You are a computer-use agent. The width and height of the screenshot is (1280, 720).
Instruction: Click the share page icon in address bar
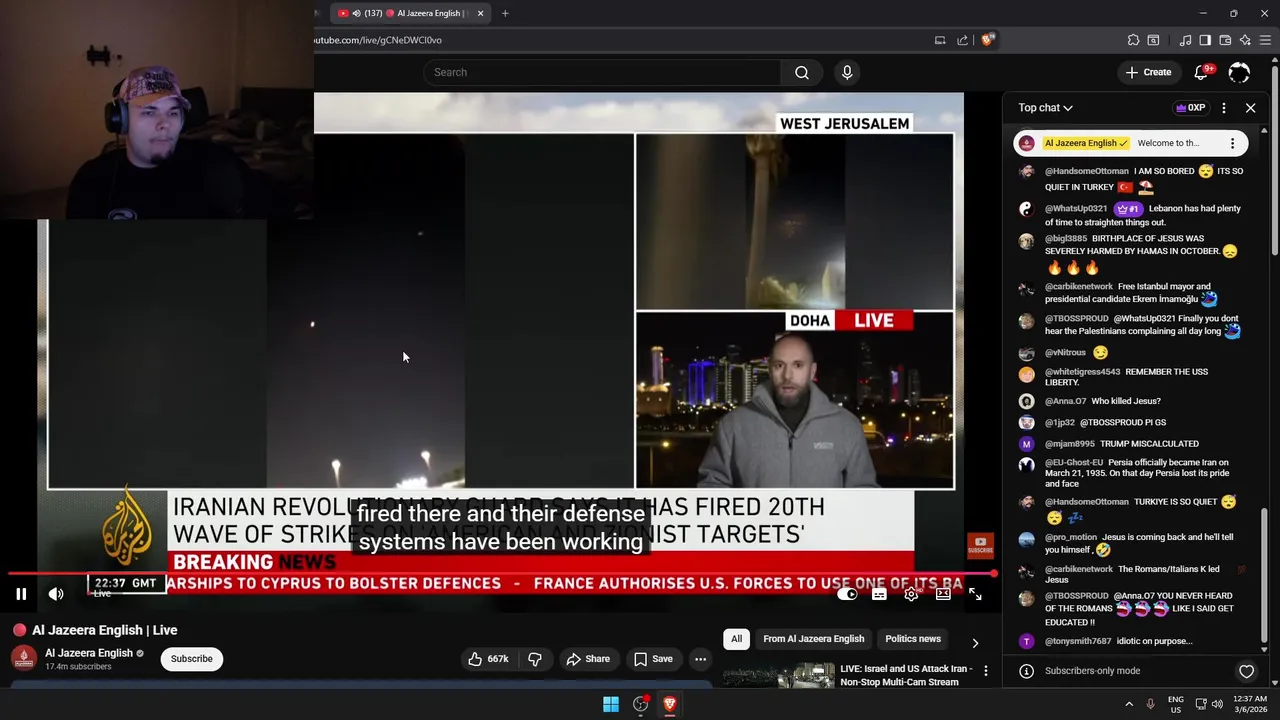click(x=962, y=40)
